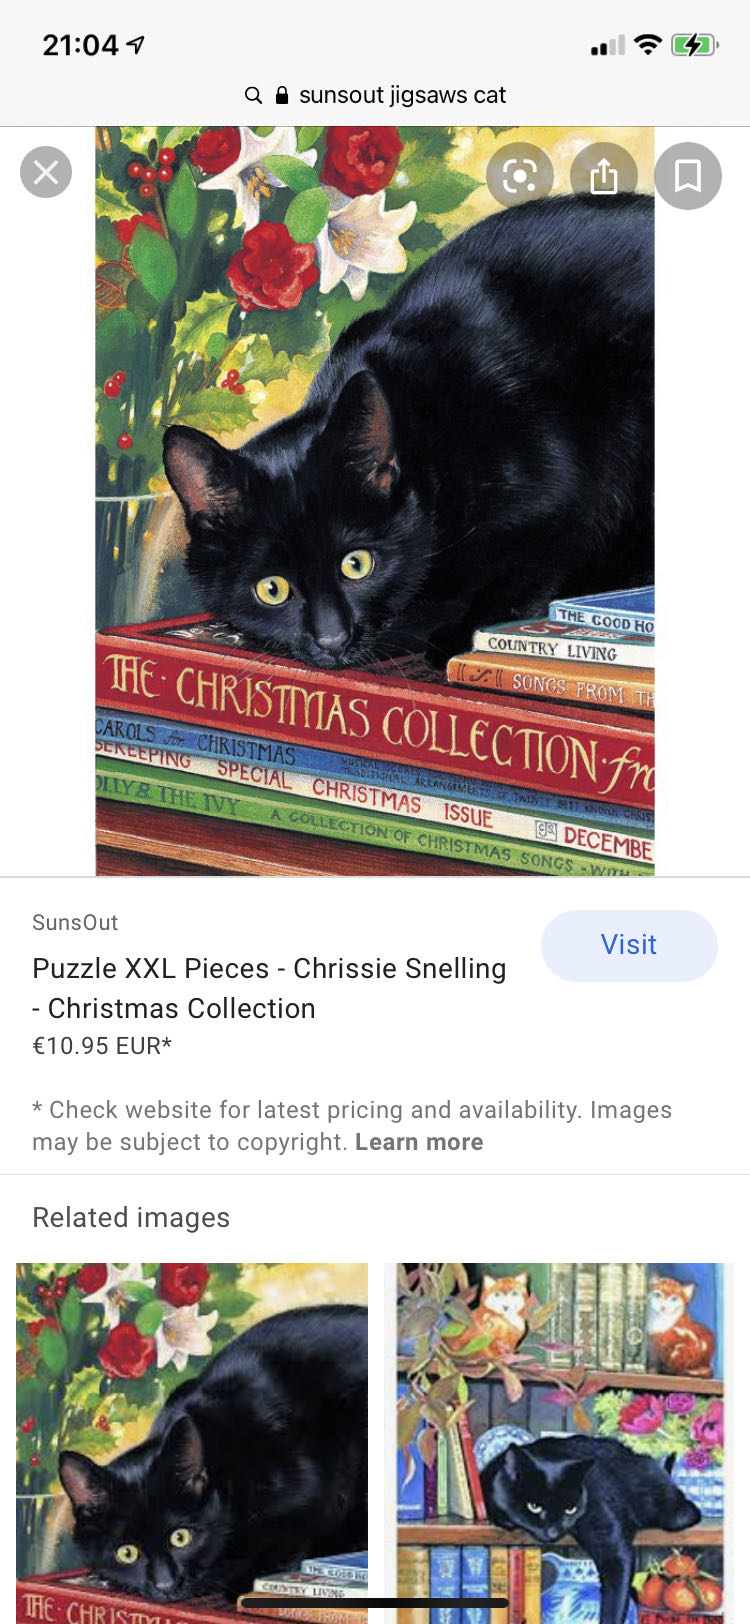Tap the €10.95 EUR price text
750x1624 pixels.
pos(102,1046)
